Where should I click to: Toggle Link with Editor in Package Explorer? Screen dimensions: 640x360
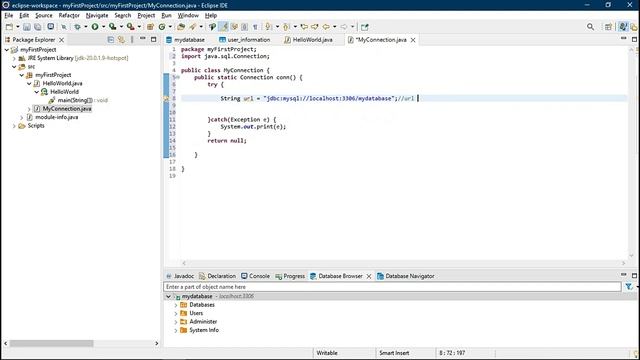pyautogui.click(x=121, y=40)
